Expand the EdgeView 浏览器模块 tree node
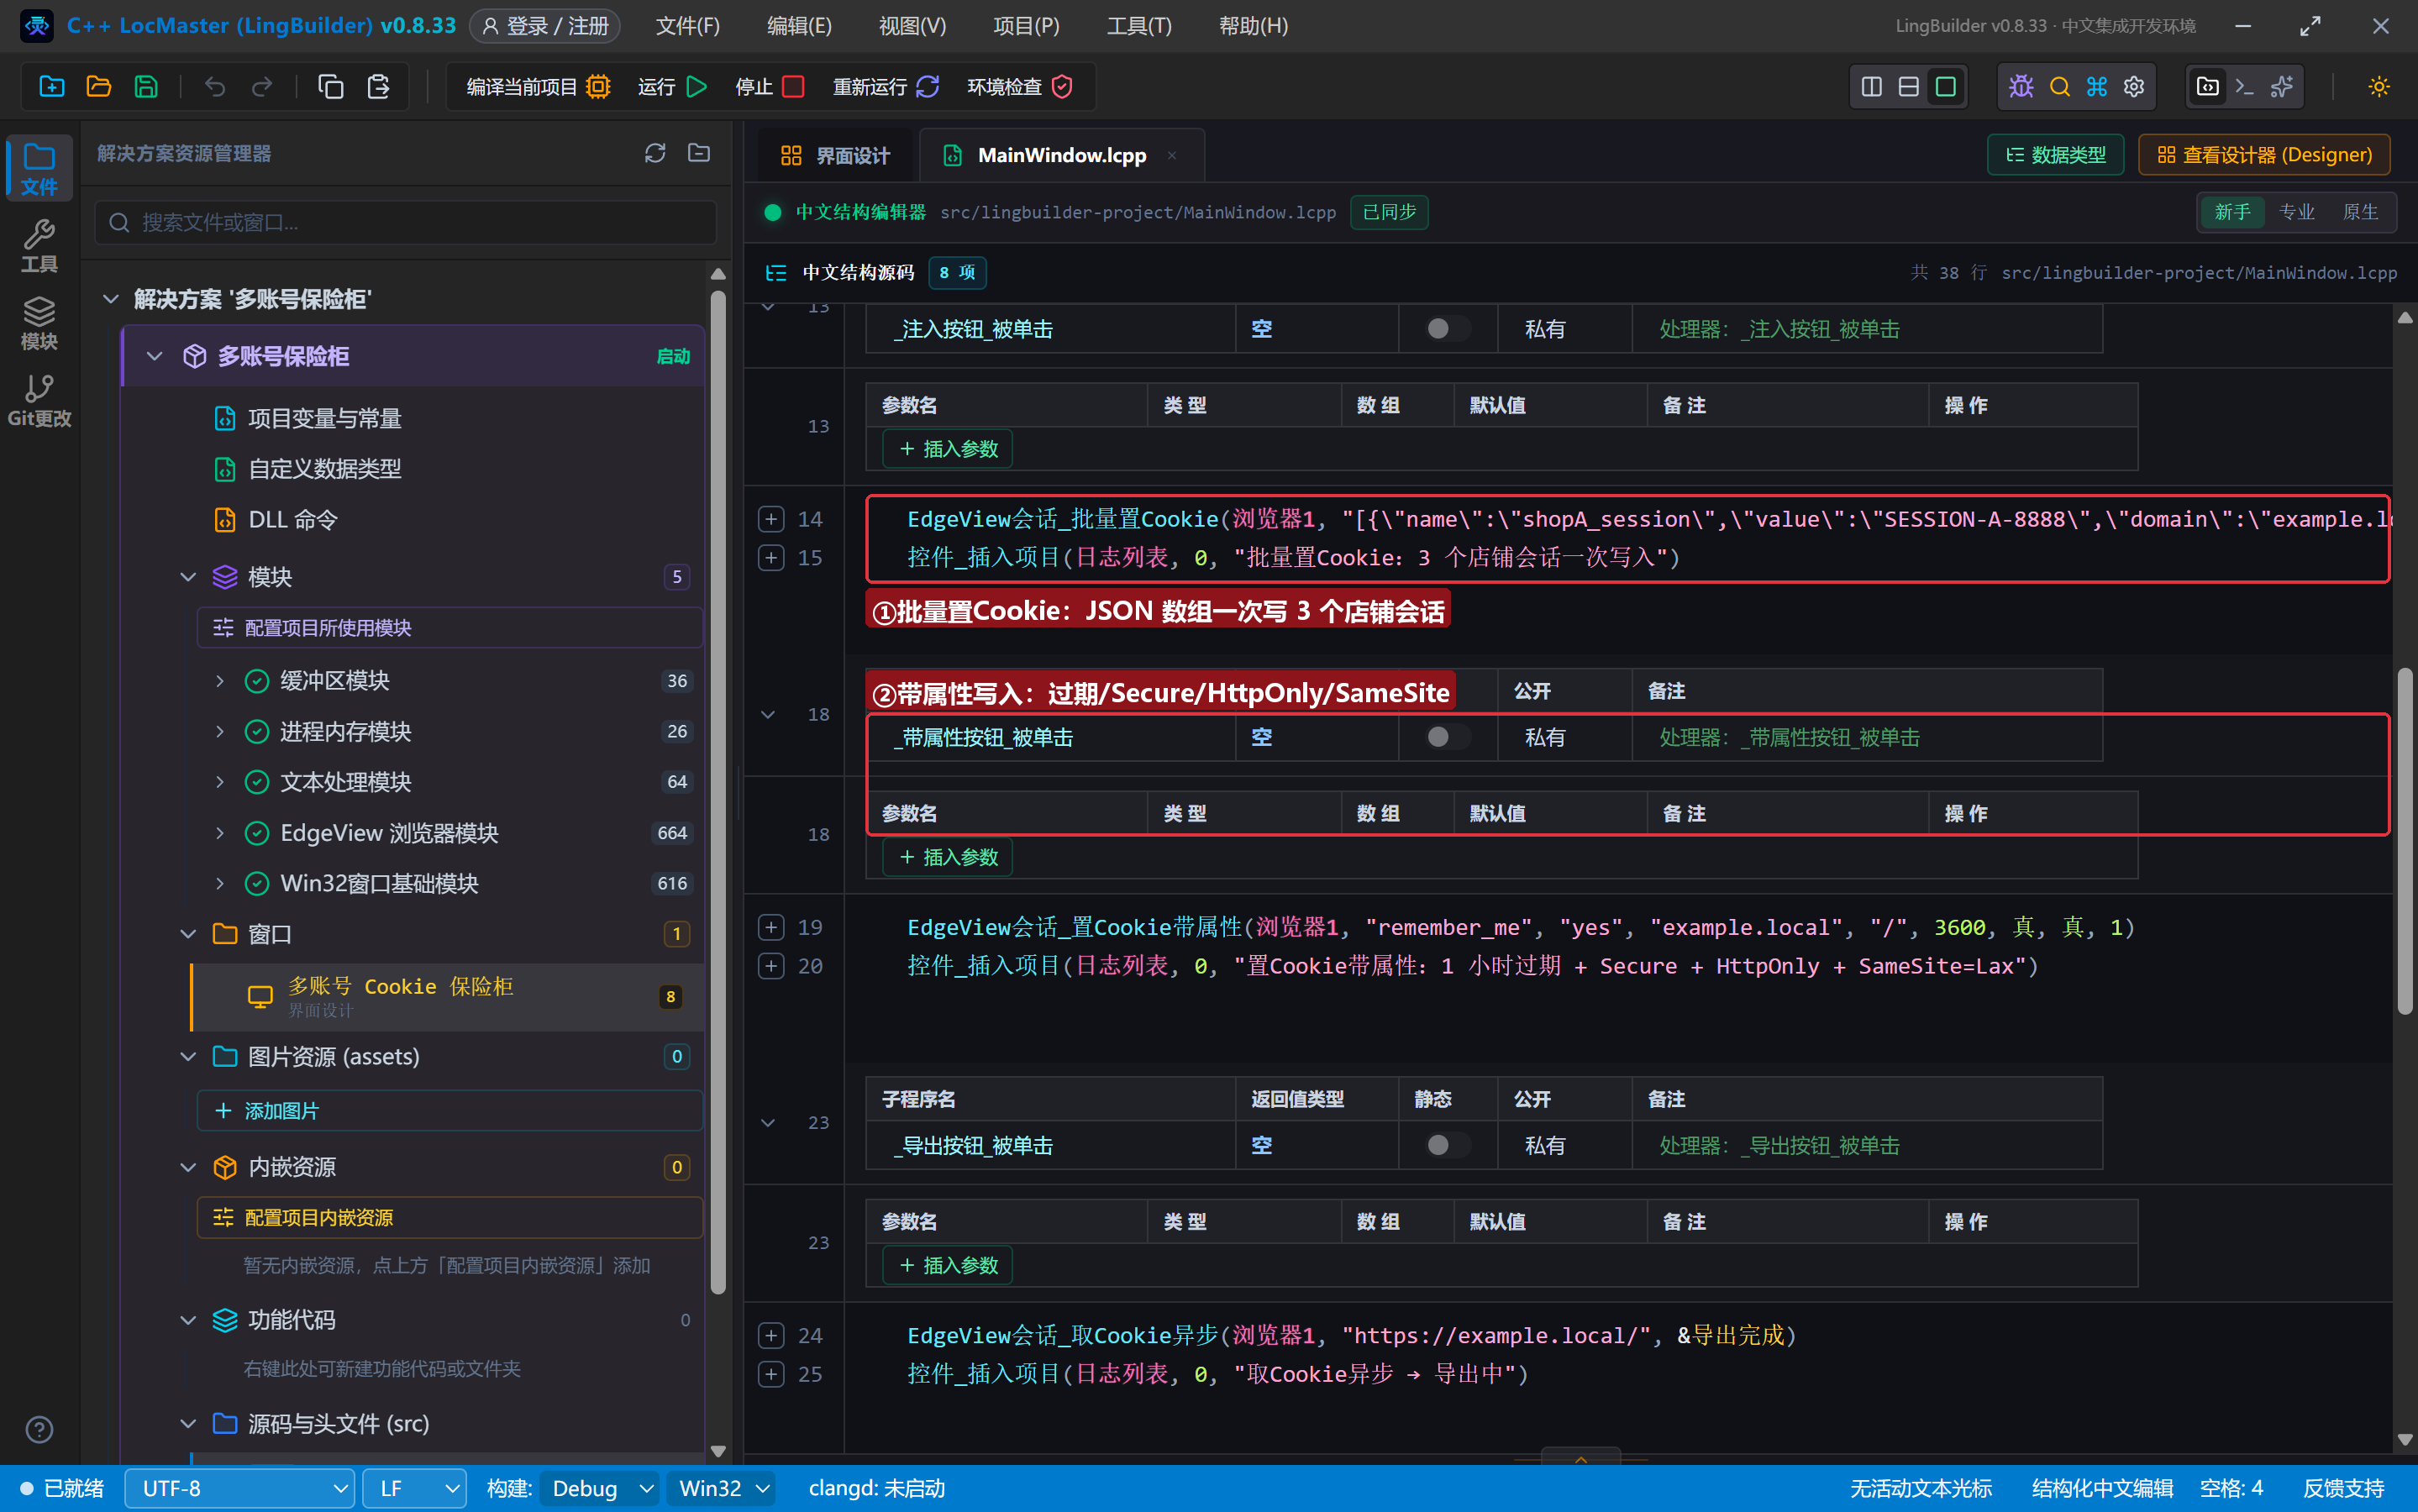This screenshot has height=1512, width=2418. coord(220,833)
